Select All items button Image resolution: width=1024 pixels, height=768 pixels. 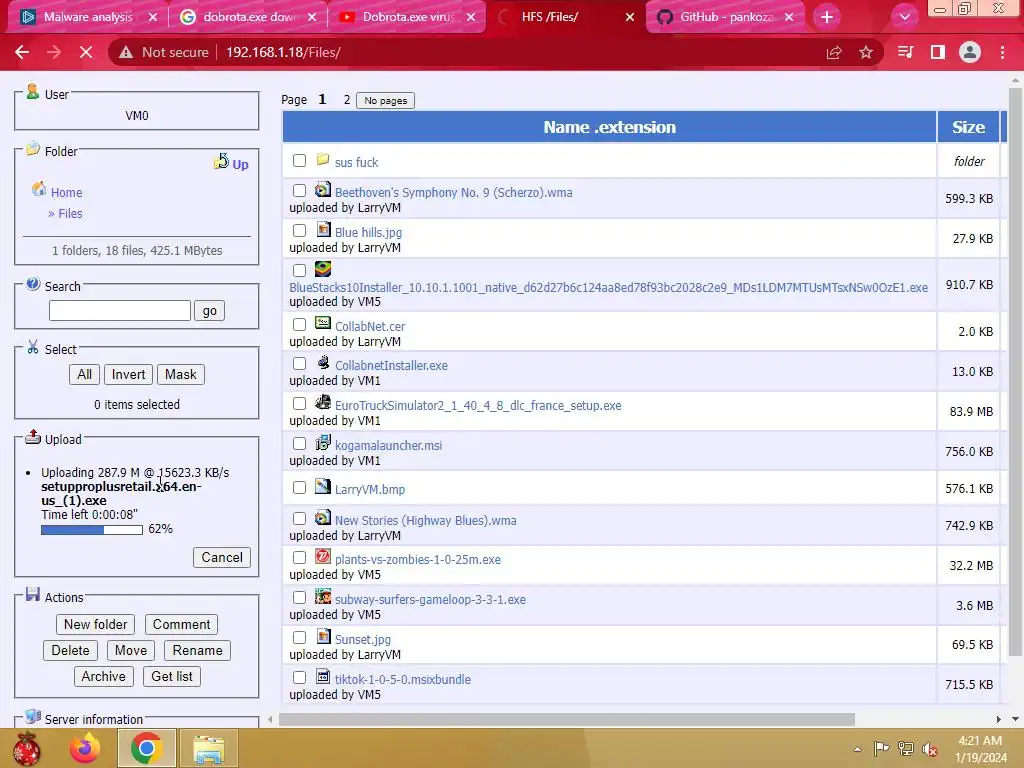84,374
